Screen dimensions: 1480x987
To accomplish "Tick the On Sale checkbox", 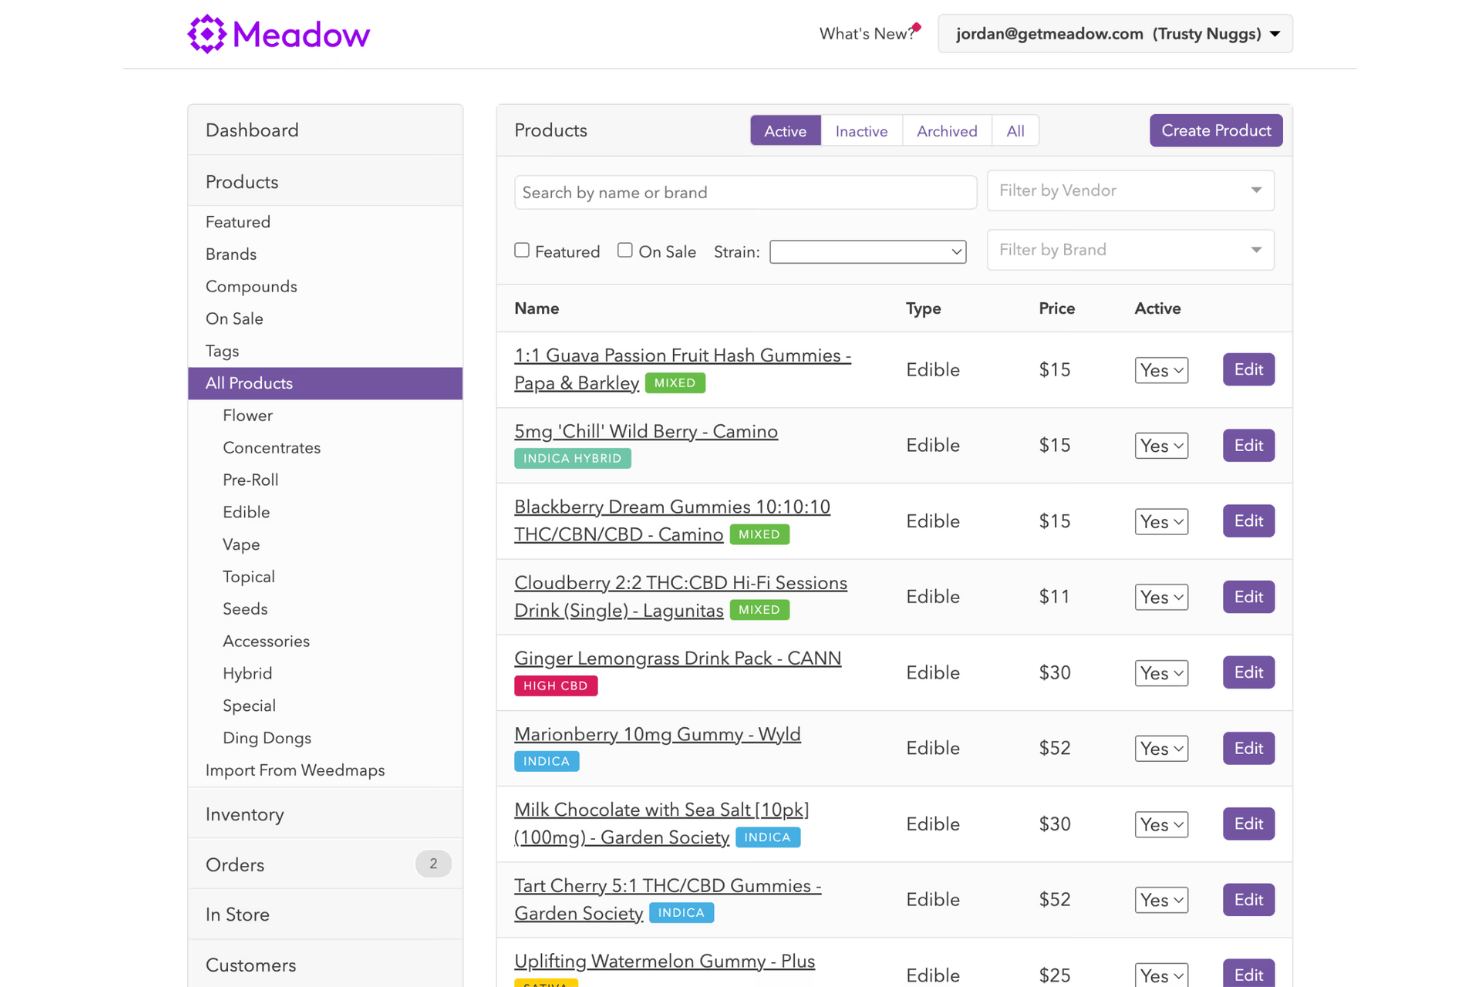I will pos(625,250).
